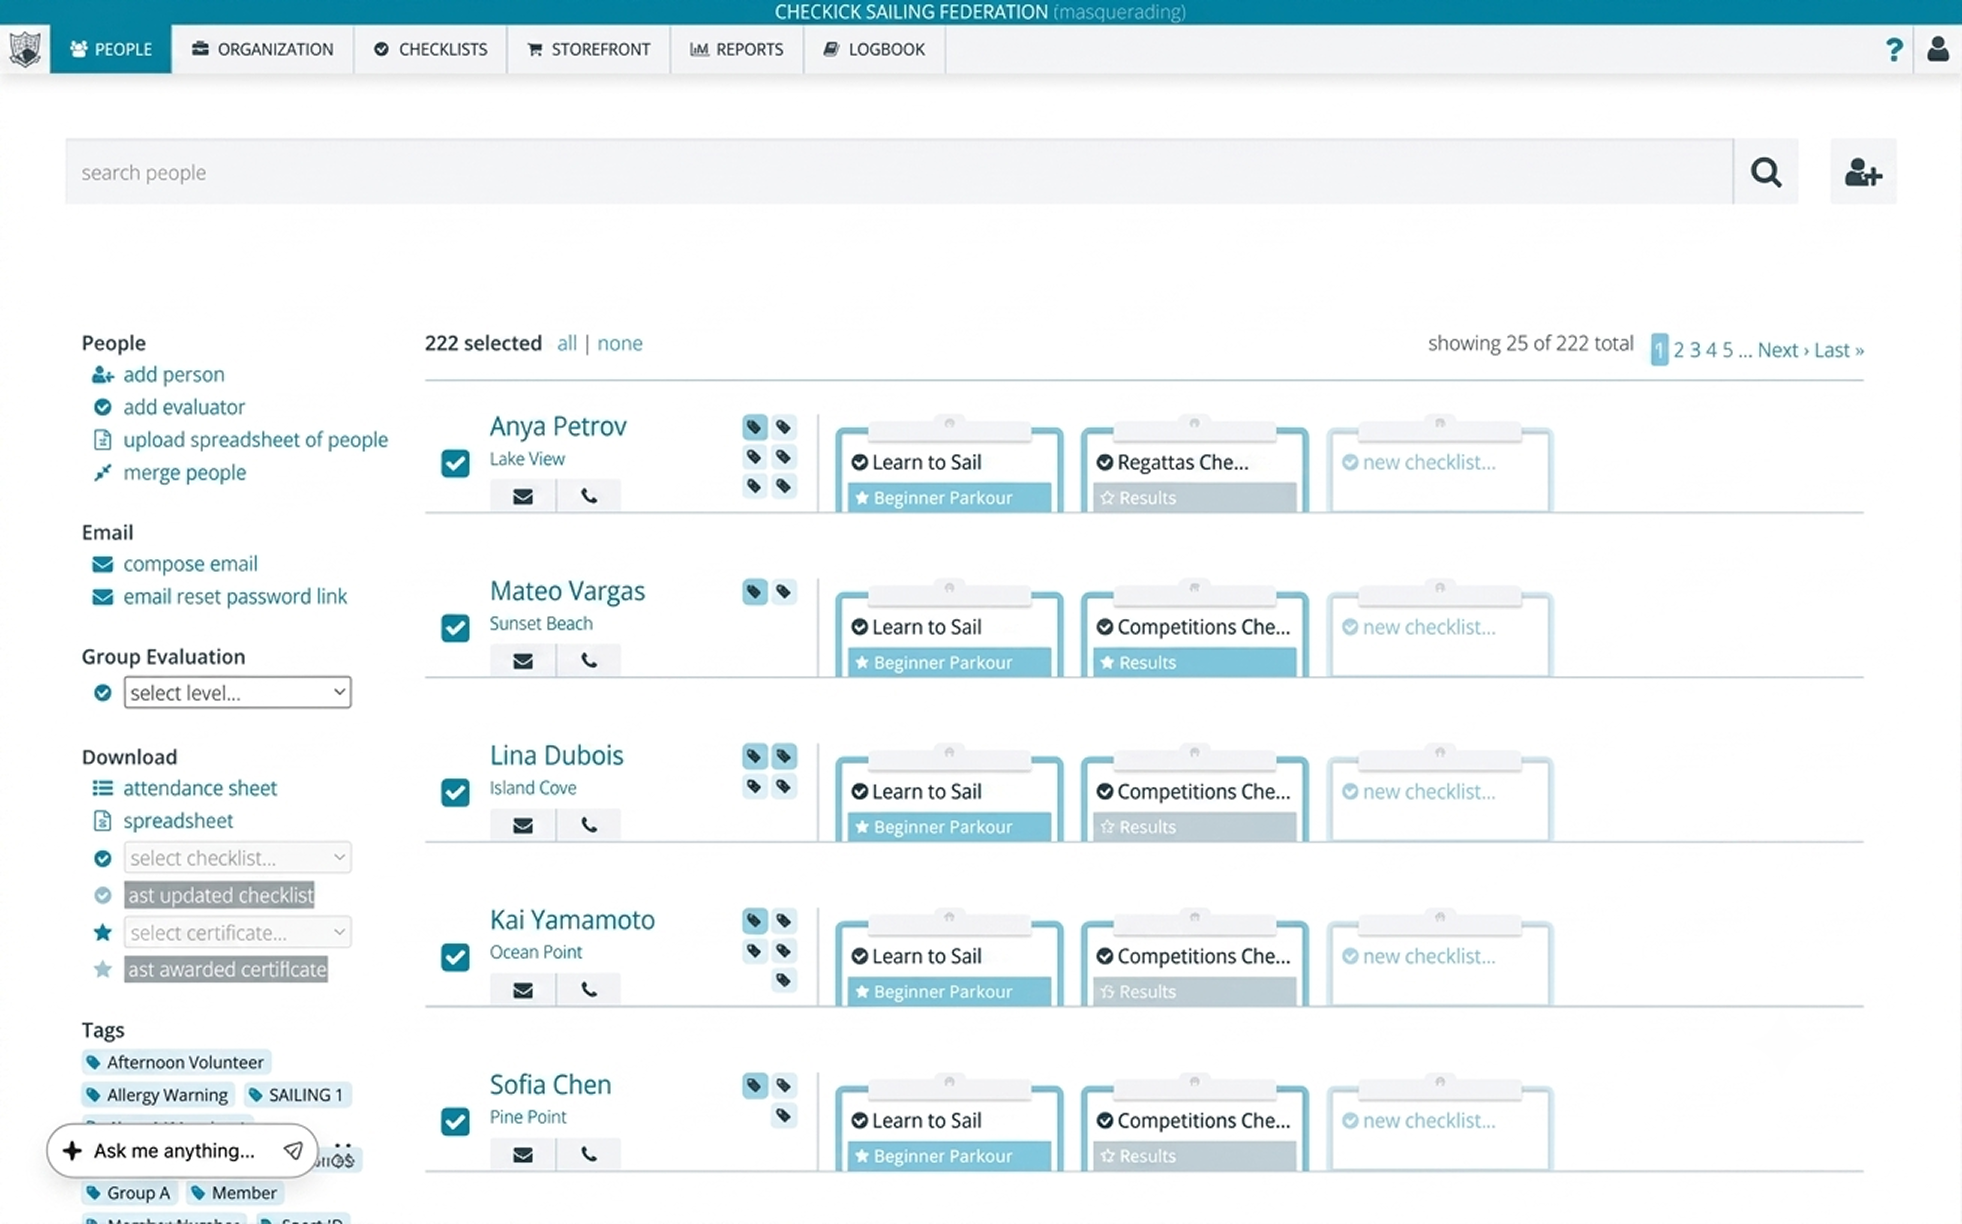Uncheck Kai Yamamoto's selection checkbox

[x=455, y=957]
